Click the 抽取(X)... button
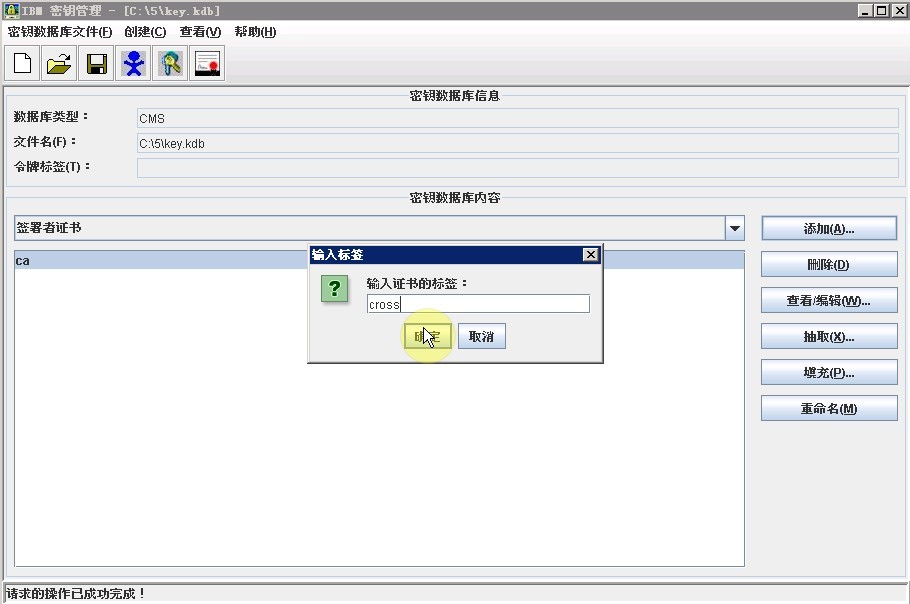This screenshot has height=604, width=910. tap(829, 337)
